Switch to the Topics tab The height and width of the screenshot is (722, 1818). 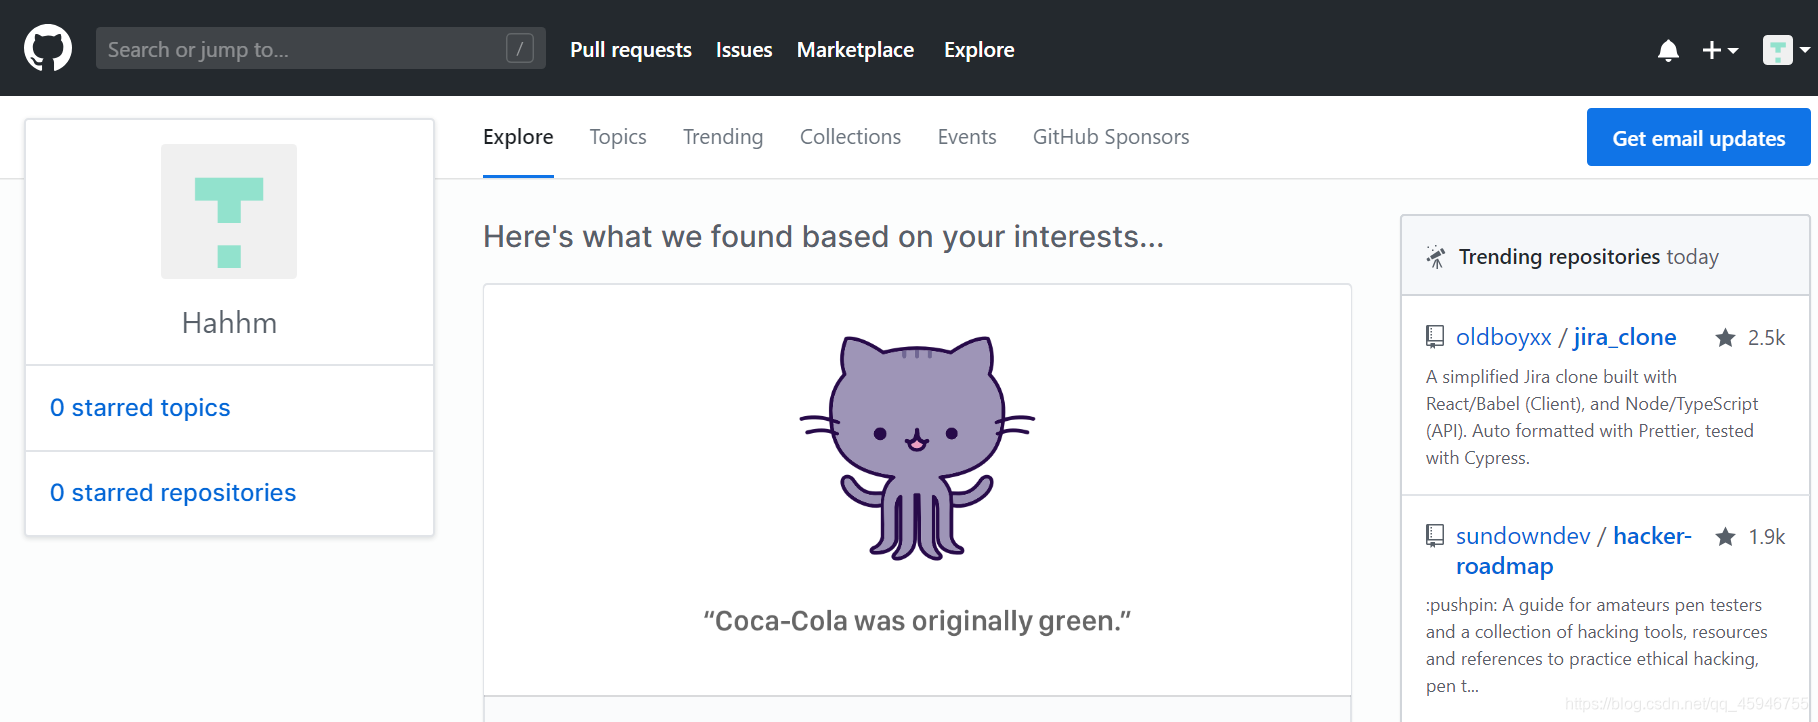(618, 137)
